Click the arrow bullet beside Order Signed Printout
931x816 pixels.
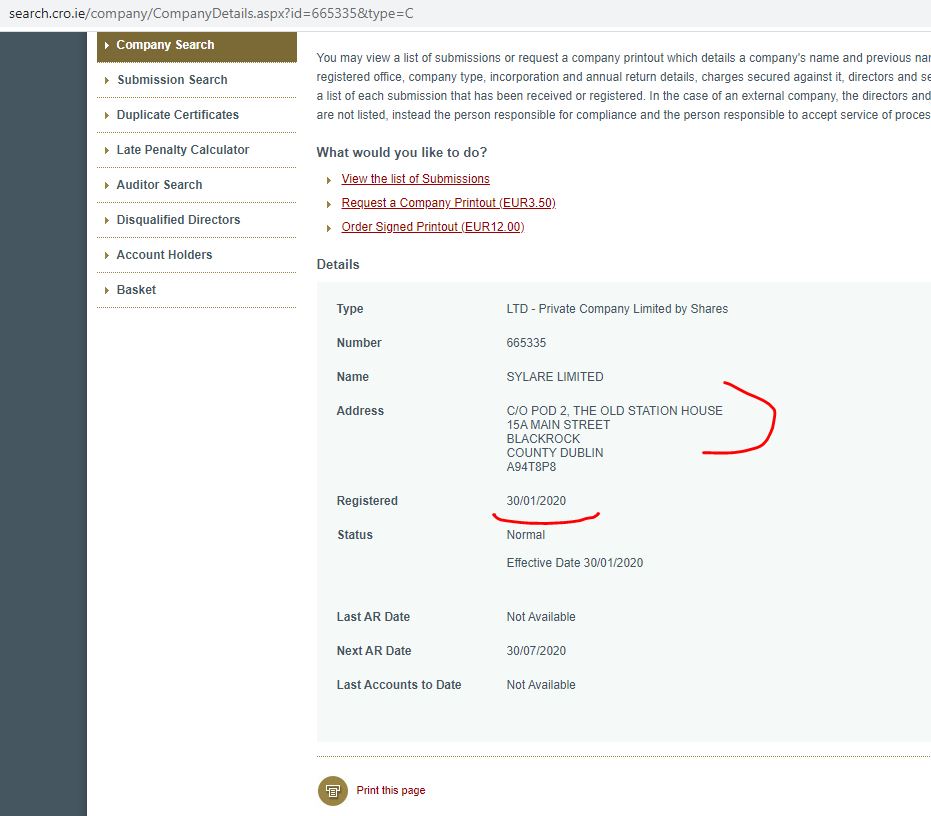[329, 228]
